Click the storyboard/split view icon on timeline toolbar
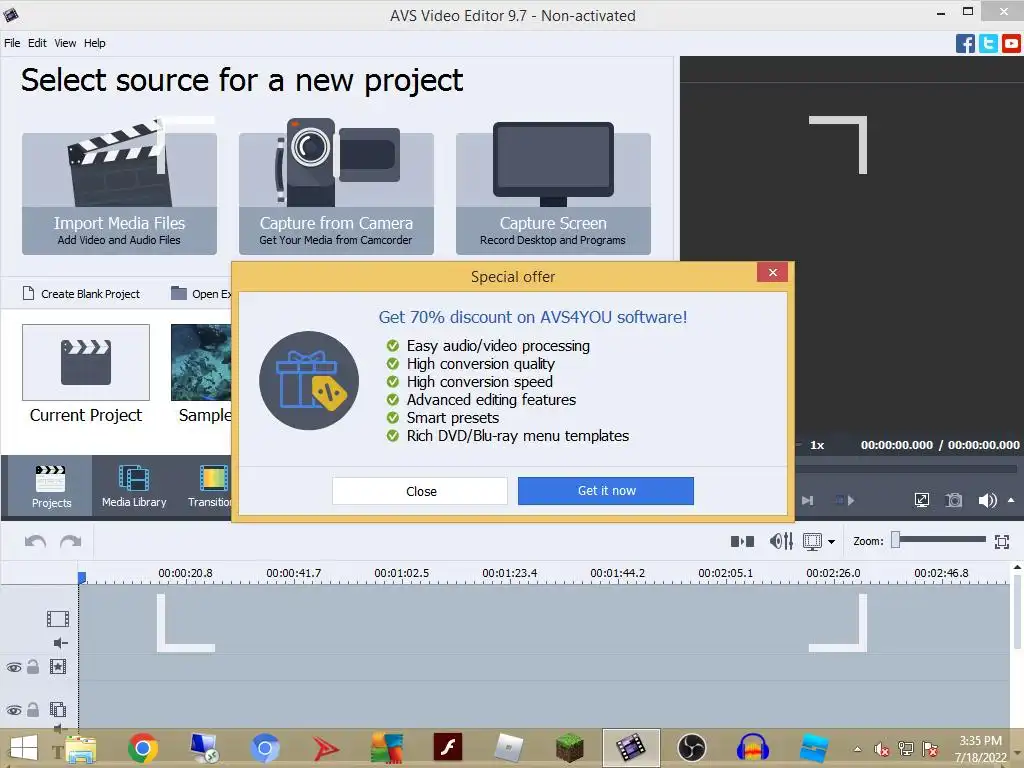This screenshot has width=1024, height=768. coord(743,541)
